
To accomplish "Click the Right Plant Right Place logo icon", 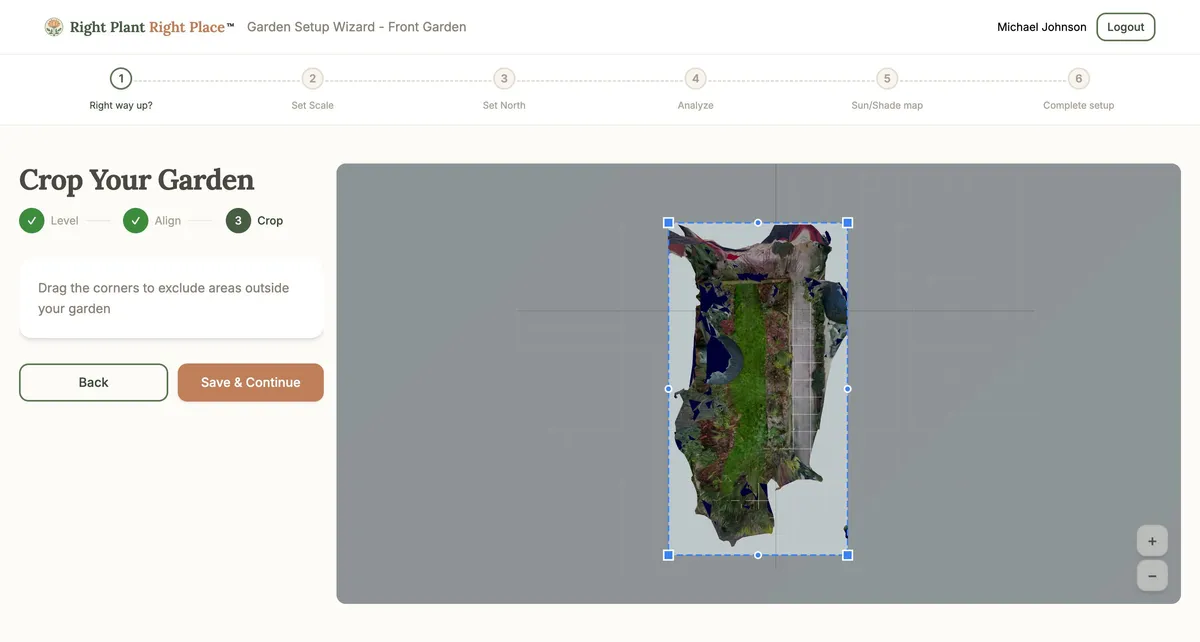I will [54, 27].
